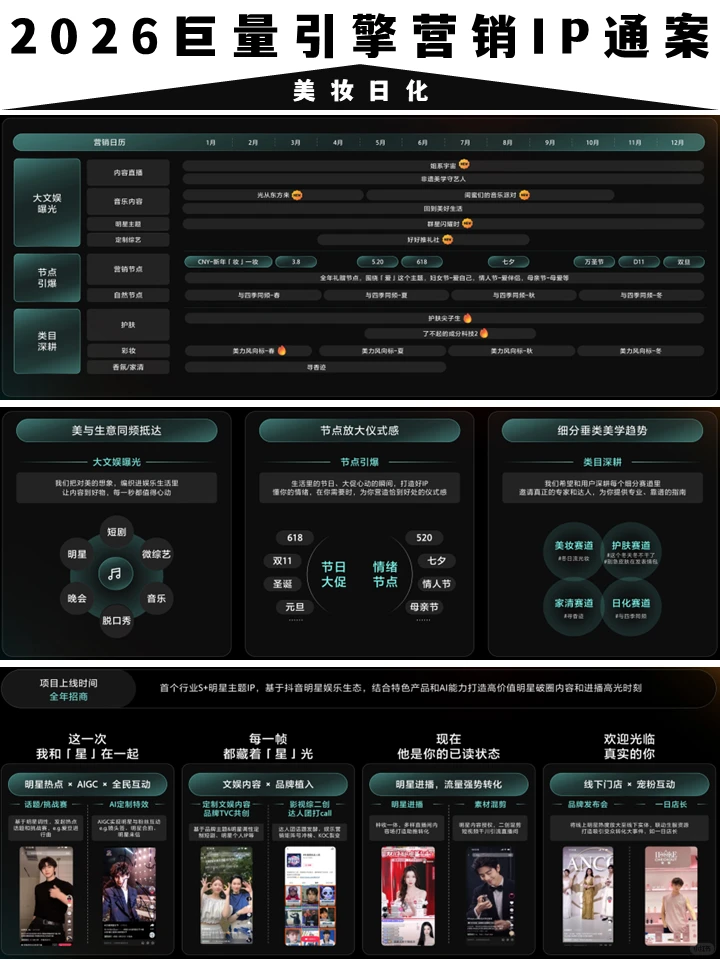Click the NEW badge beside 好好推礼社
This screenshot has height=960, width=720.
click(448, 239)
